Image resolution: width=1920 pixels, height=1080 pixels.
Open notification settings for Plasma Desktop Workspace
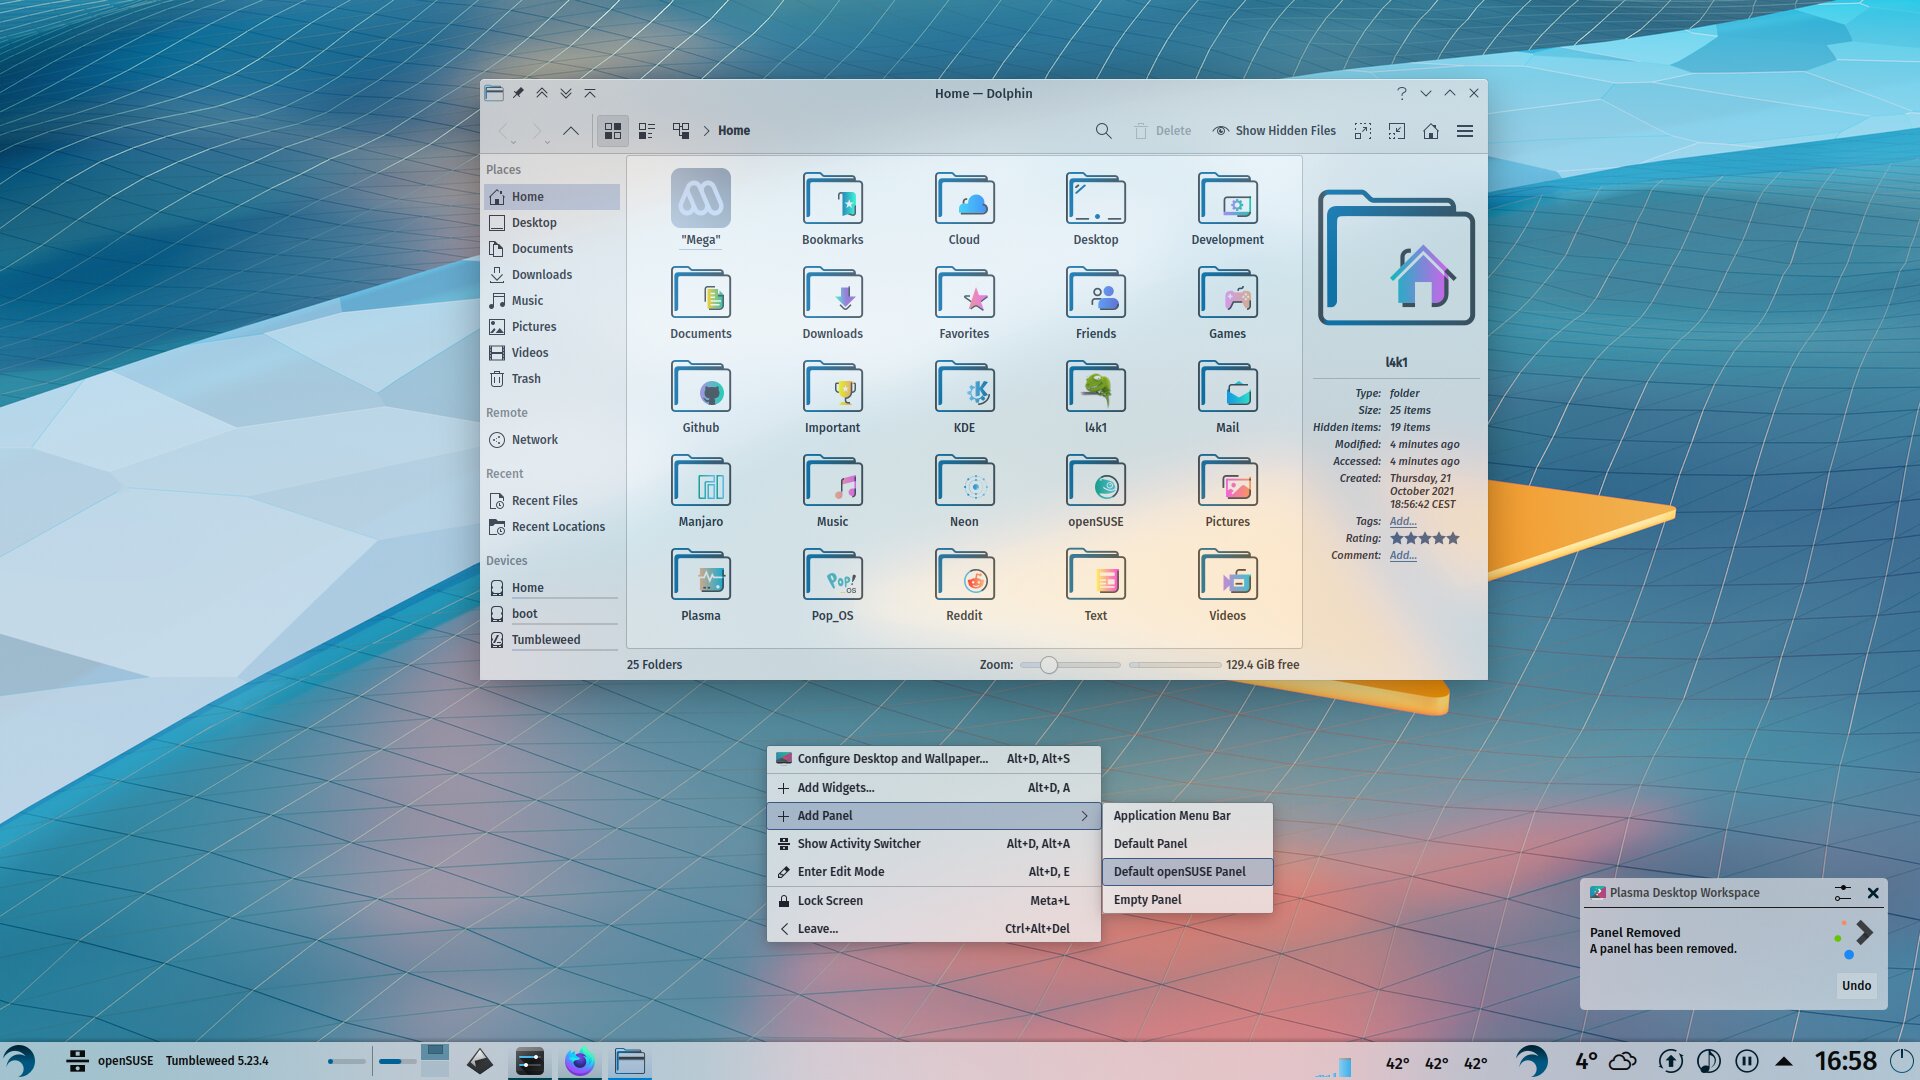pyautogui.click(x=1842, y=893)
